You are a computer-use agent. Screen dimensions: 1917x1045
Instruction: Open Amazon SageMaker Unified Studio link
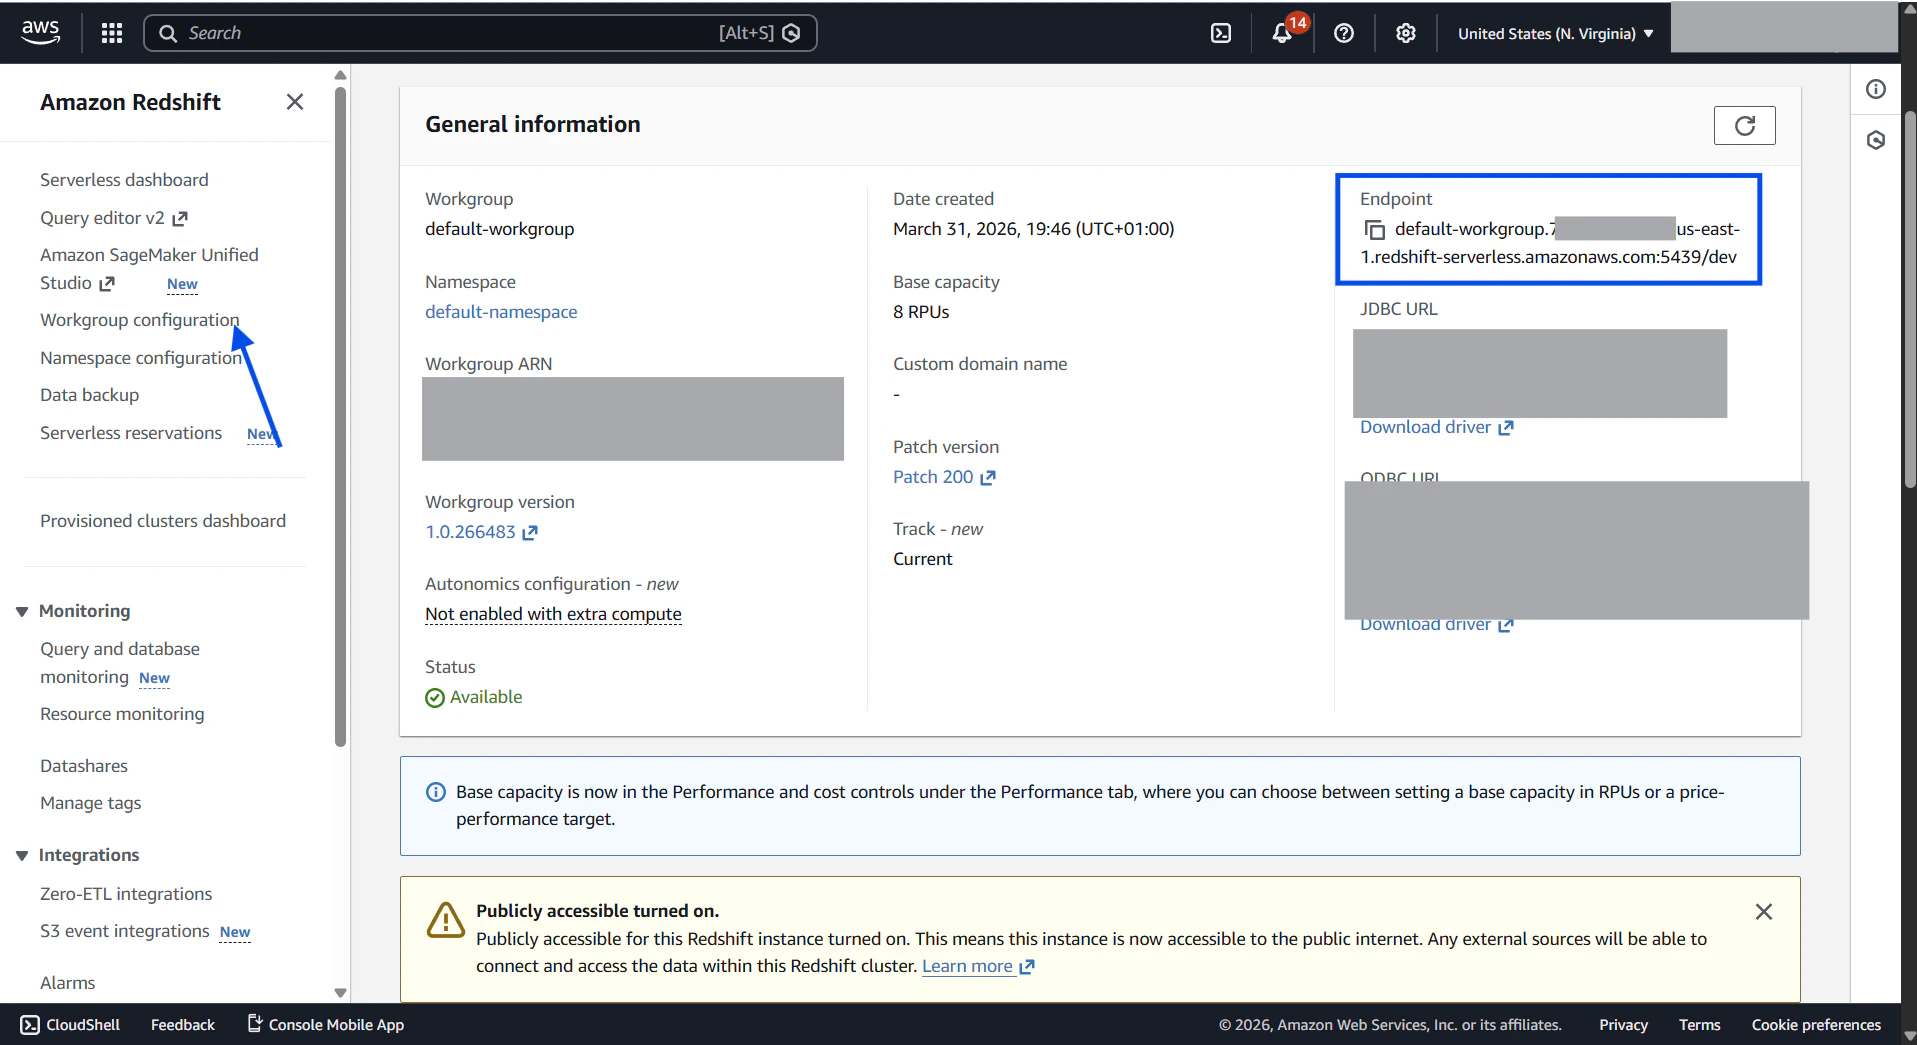point(149,269)
